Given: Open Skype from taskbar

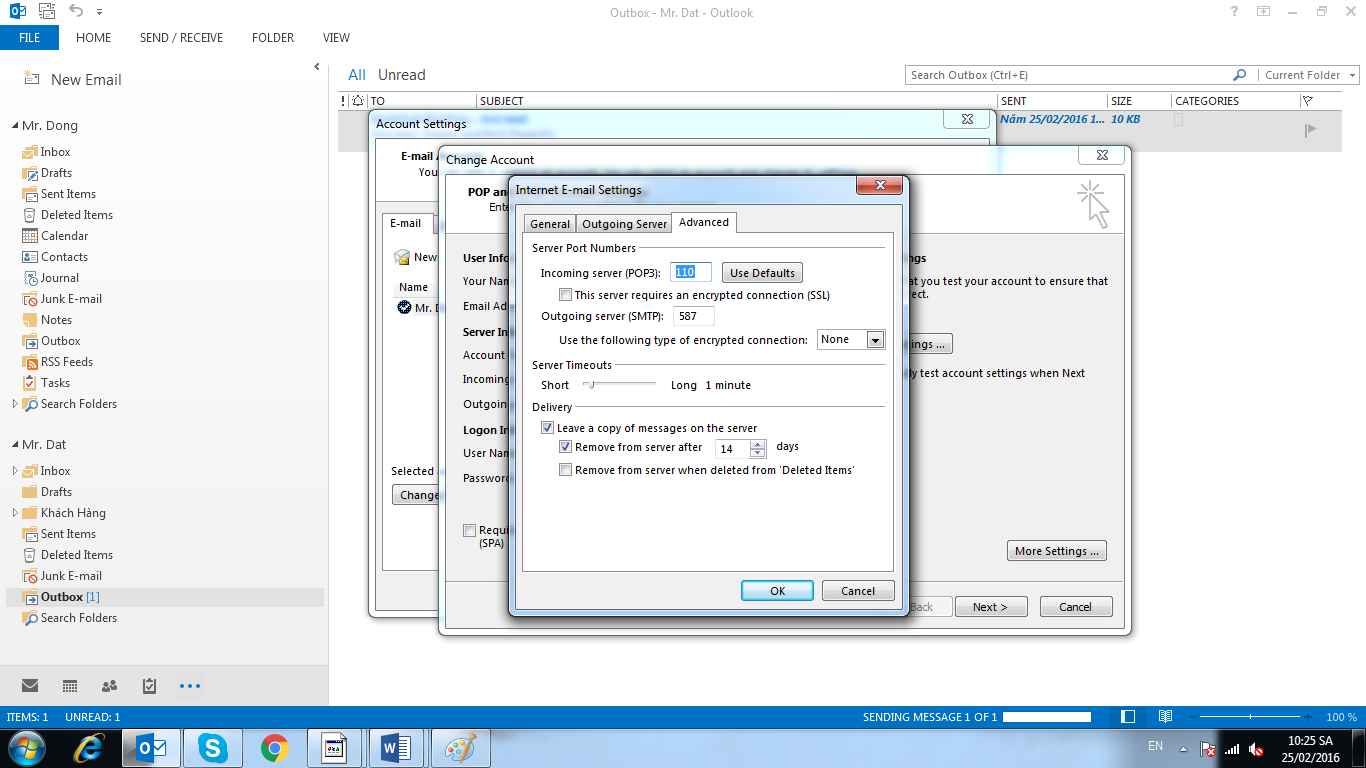Looking at the screenshot, I should [212, 748].
